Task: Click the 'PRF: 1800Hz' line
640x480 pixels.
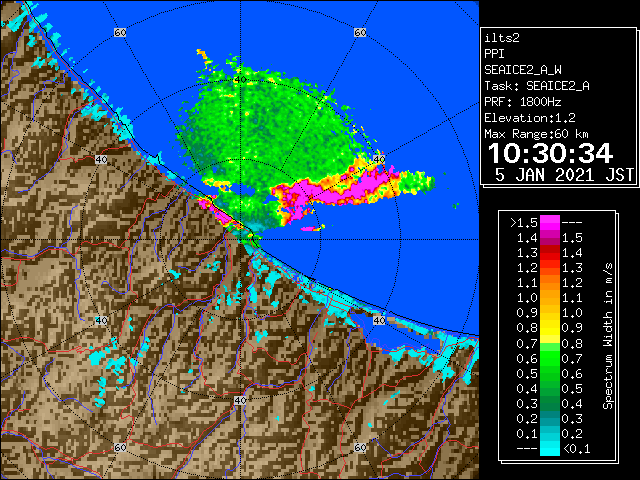Action: coord(522,102)
